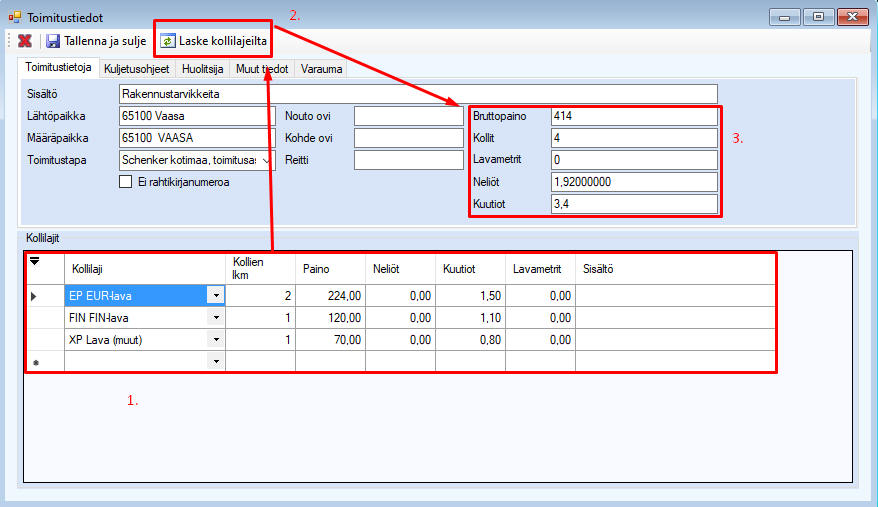Switch to the Varauma tab
Viewport: 878px width, 507px height.
(x=322, y=69)
